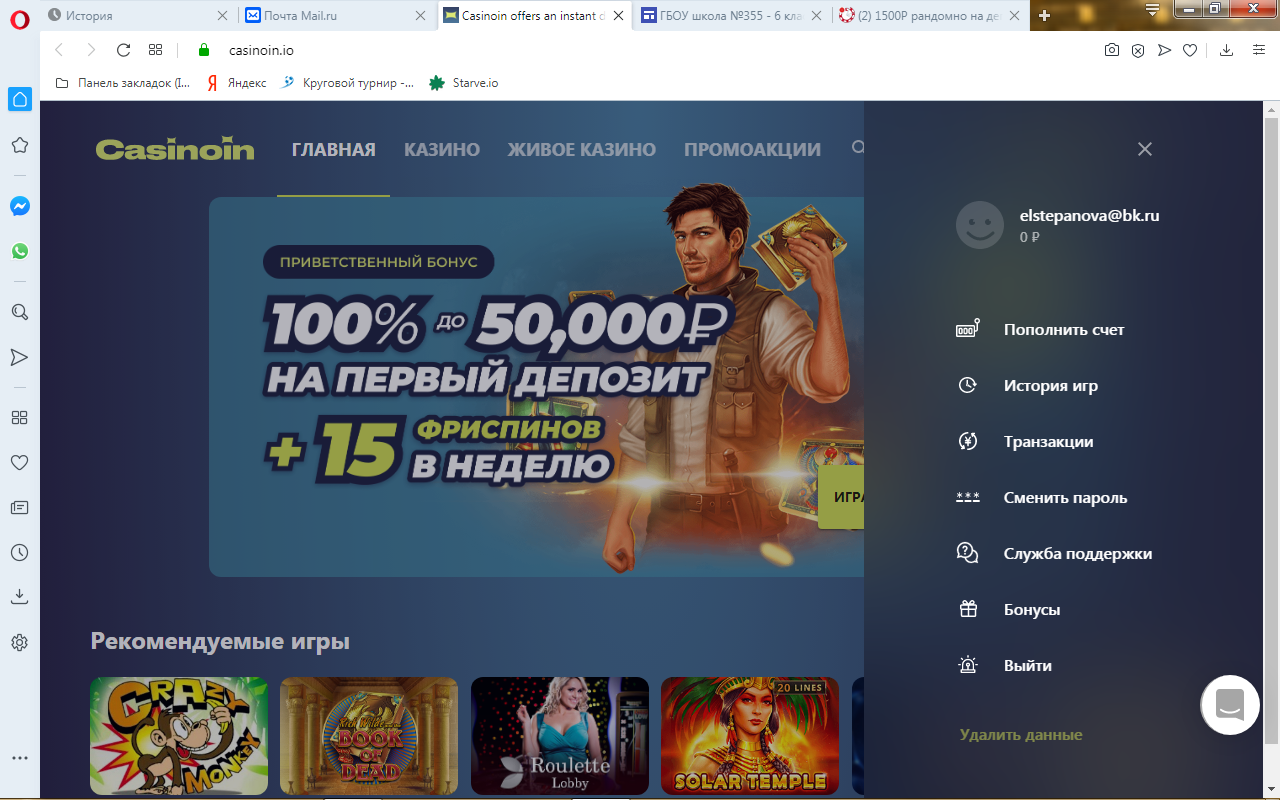Open История игр in account menu
This screenshot has width=1280, height=800.
(x=1051, y=385)
